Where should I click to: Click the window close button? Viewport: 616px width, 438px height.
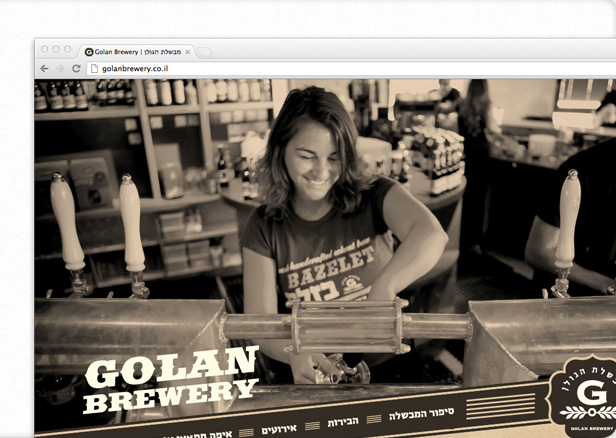44,49
